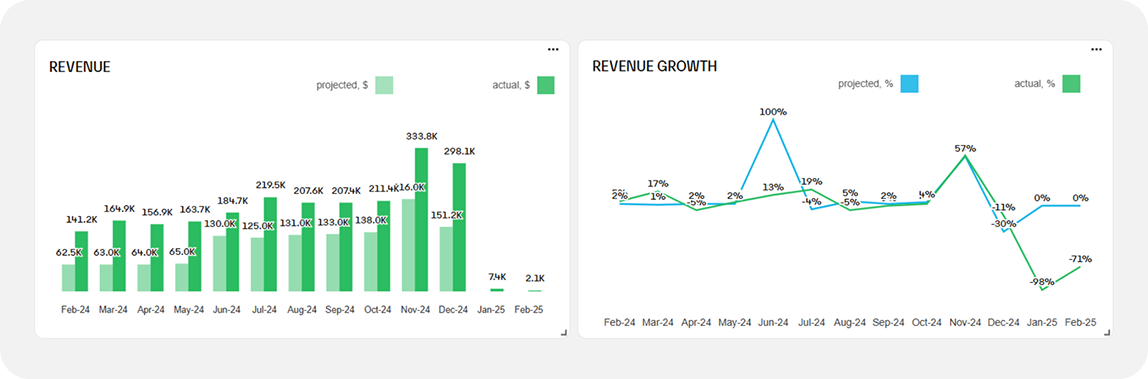Select the REVENUE widget title
Viewport: 1148px width, 379px height.
(x=80, y=67)
